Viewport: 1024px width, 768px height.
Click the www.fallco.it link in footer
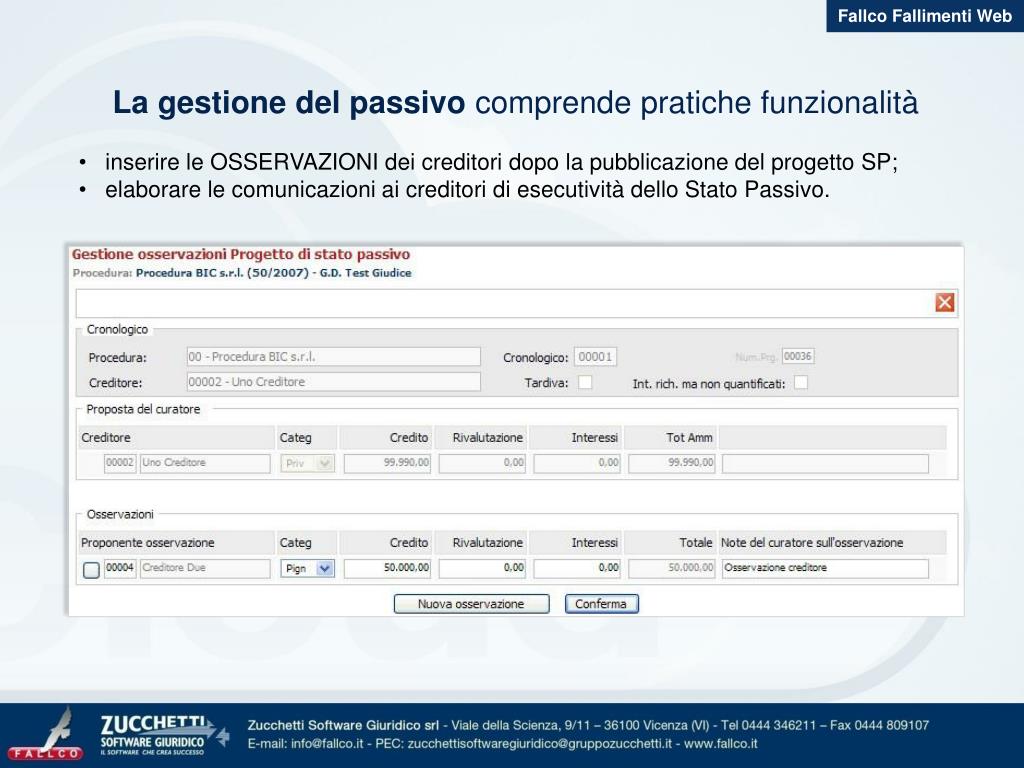pyautogui.click(x=721, y=743)
